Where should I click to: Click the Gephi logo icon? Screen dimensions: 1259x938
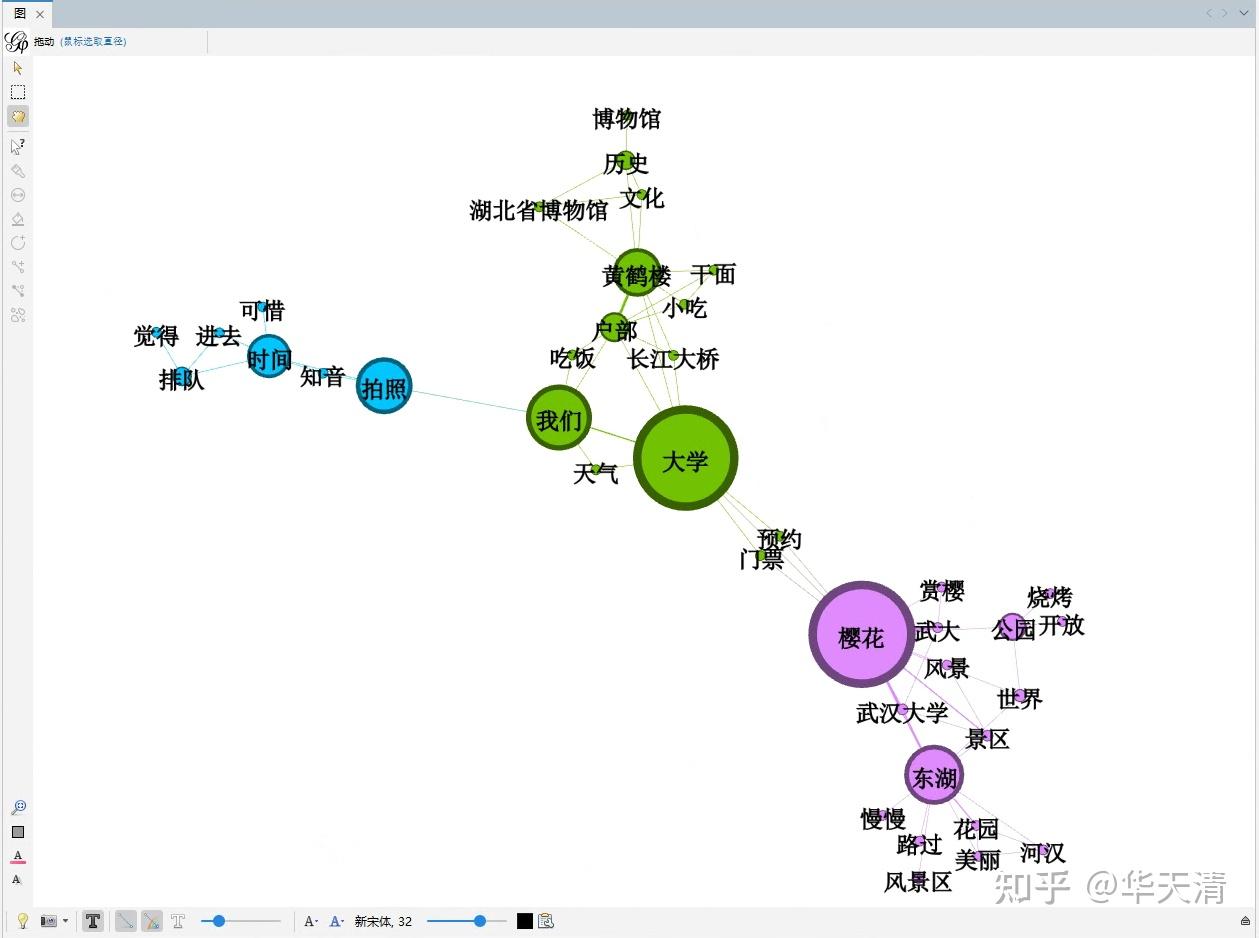[x=16, y=41]
